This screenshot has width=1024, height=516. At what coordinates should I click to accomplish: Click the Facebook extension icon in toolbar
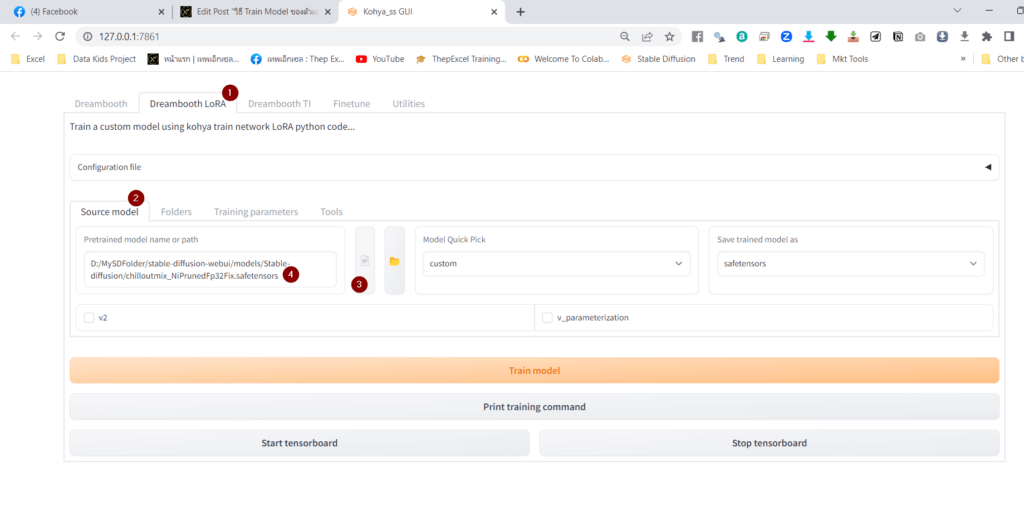697,36
